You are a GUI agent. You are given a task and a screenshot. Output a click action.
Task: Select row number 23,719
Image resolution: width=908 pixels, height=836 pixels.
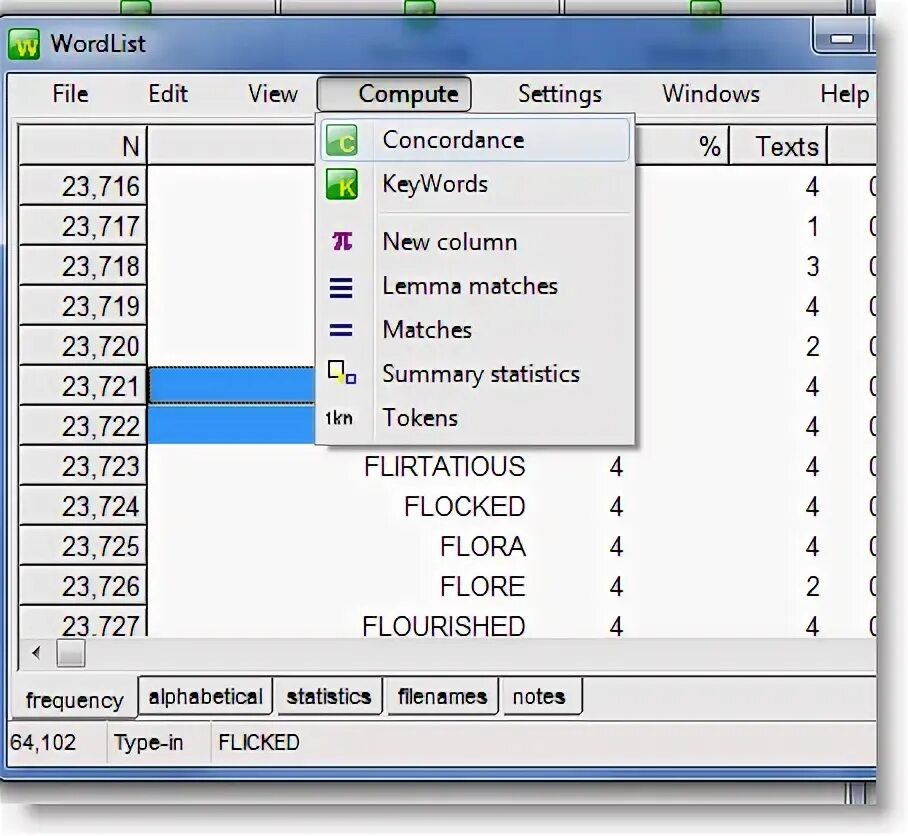click(83, 306)
